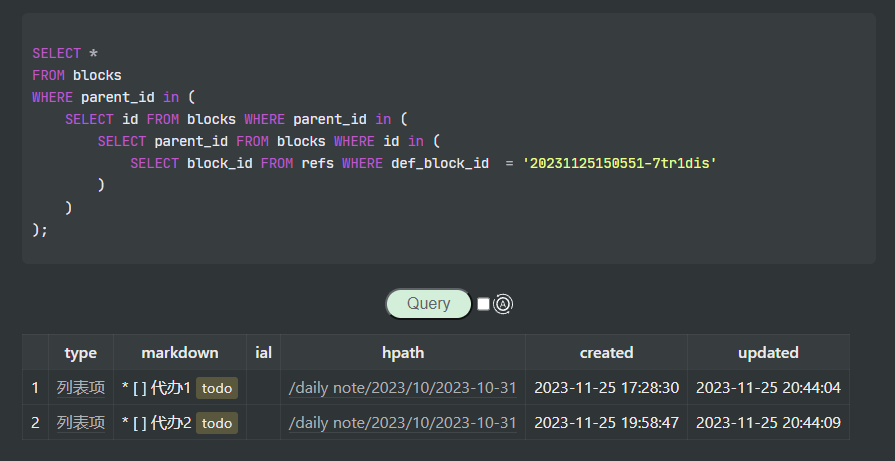The height and width of the screenshot is (461, 895).
Task: Open the hpath link in row 2
Action: pos(402,423)
